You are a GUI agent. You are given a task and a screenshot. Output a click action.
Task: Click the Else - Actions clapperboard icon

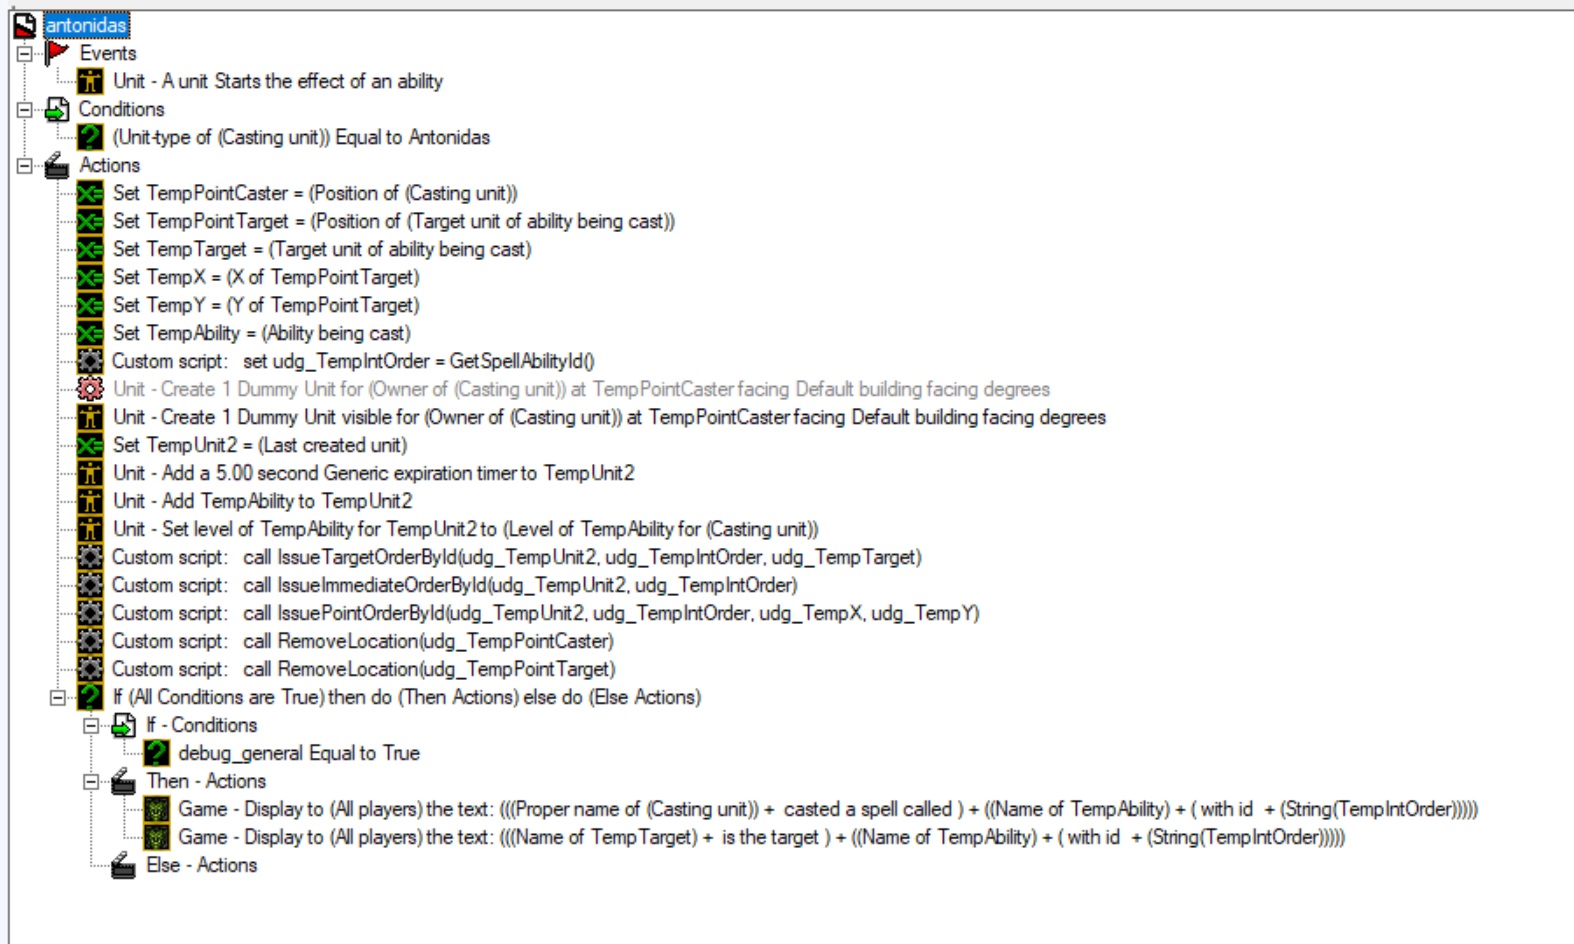click(123, 865)
